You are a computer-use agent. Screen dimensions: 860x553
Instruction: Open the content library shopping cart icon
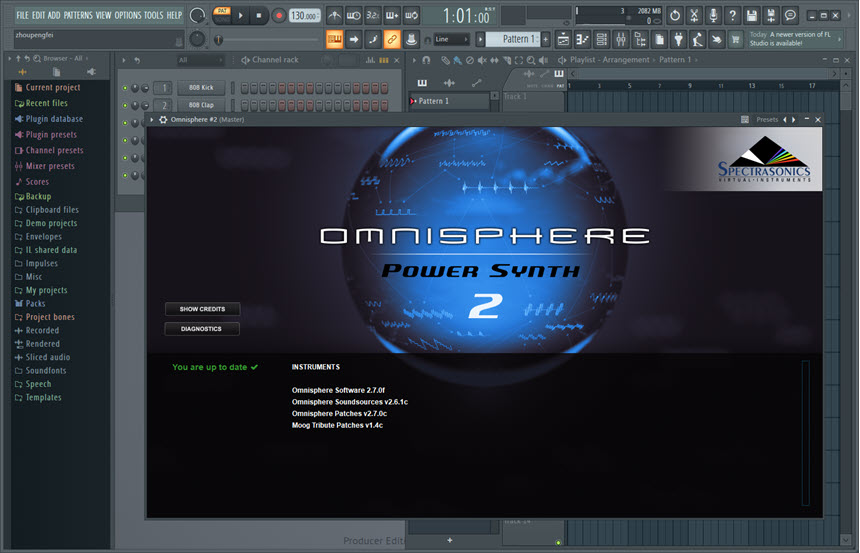pos(735,39)
